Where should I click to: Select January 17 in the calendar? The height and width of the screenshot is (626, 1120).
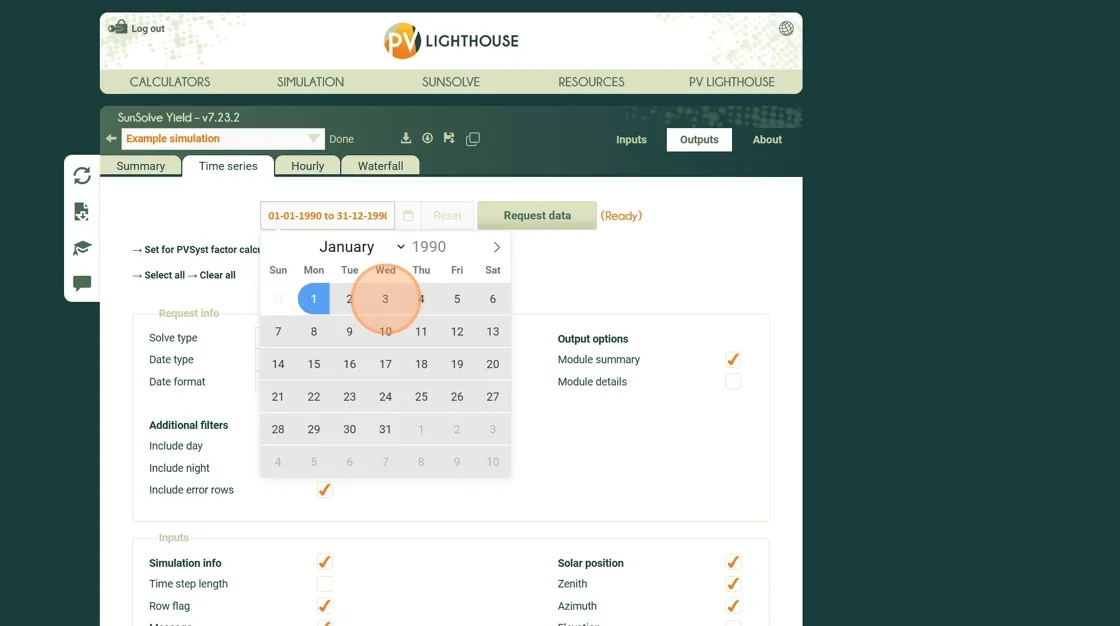pos(385,364)
